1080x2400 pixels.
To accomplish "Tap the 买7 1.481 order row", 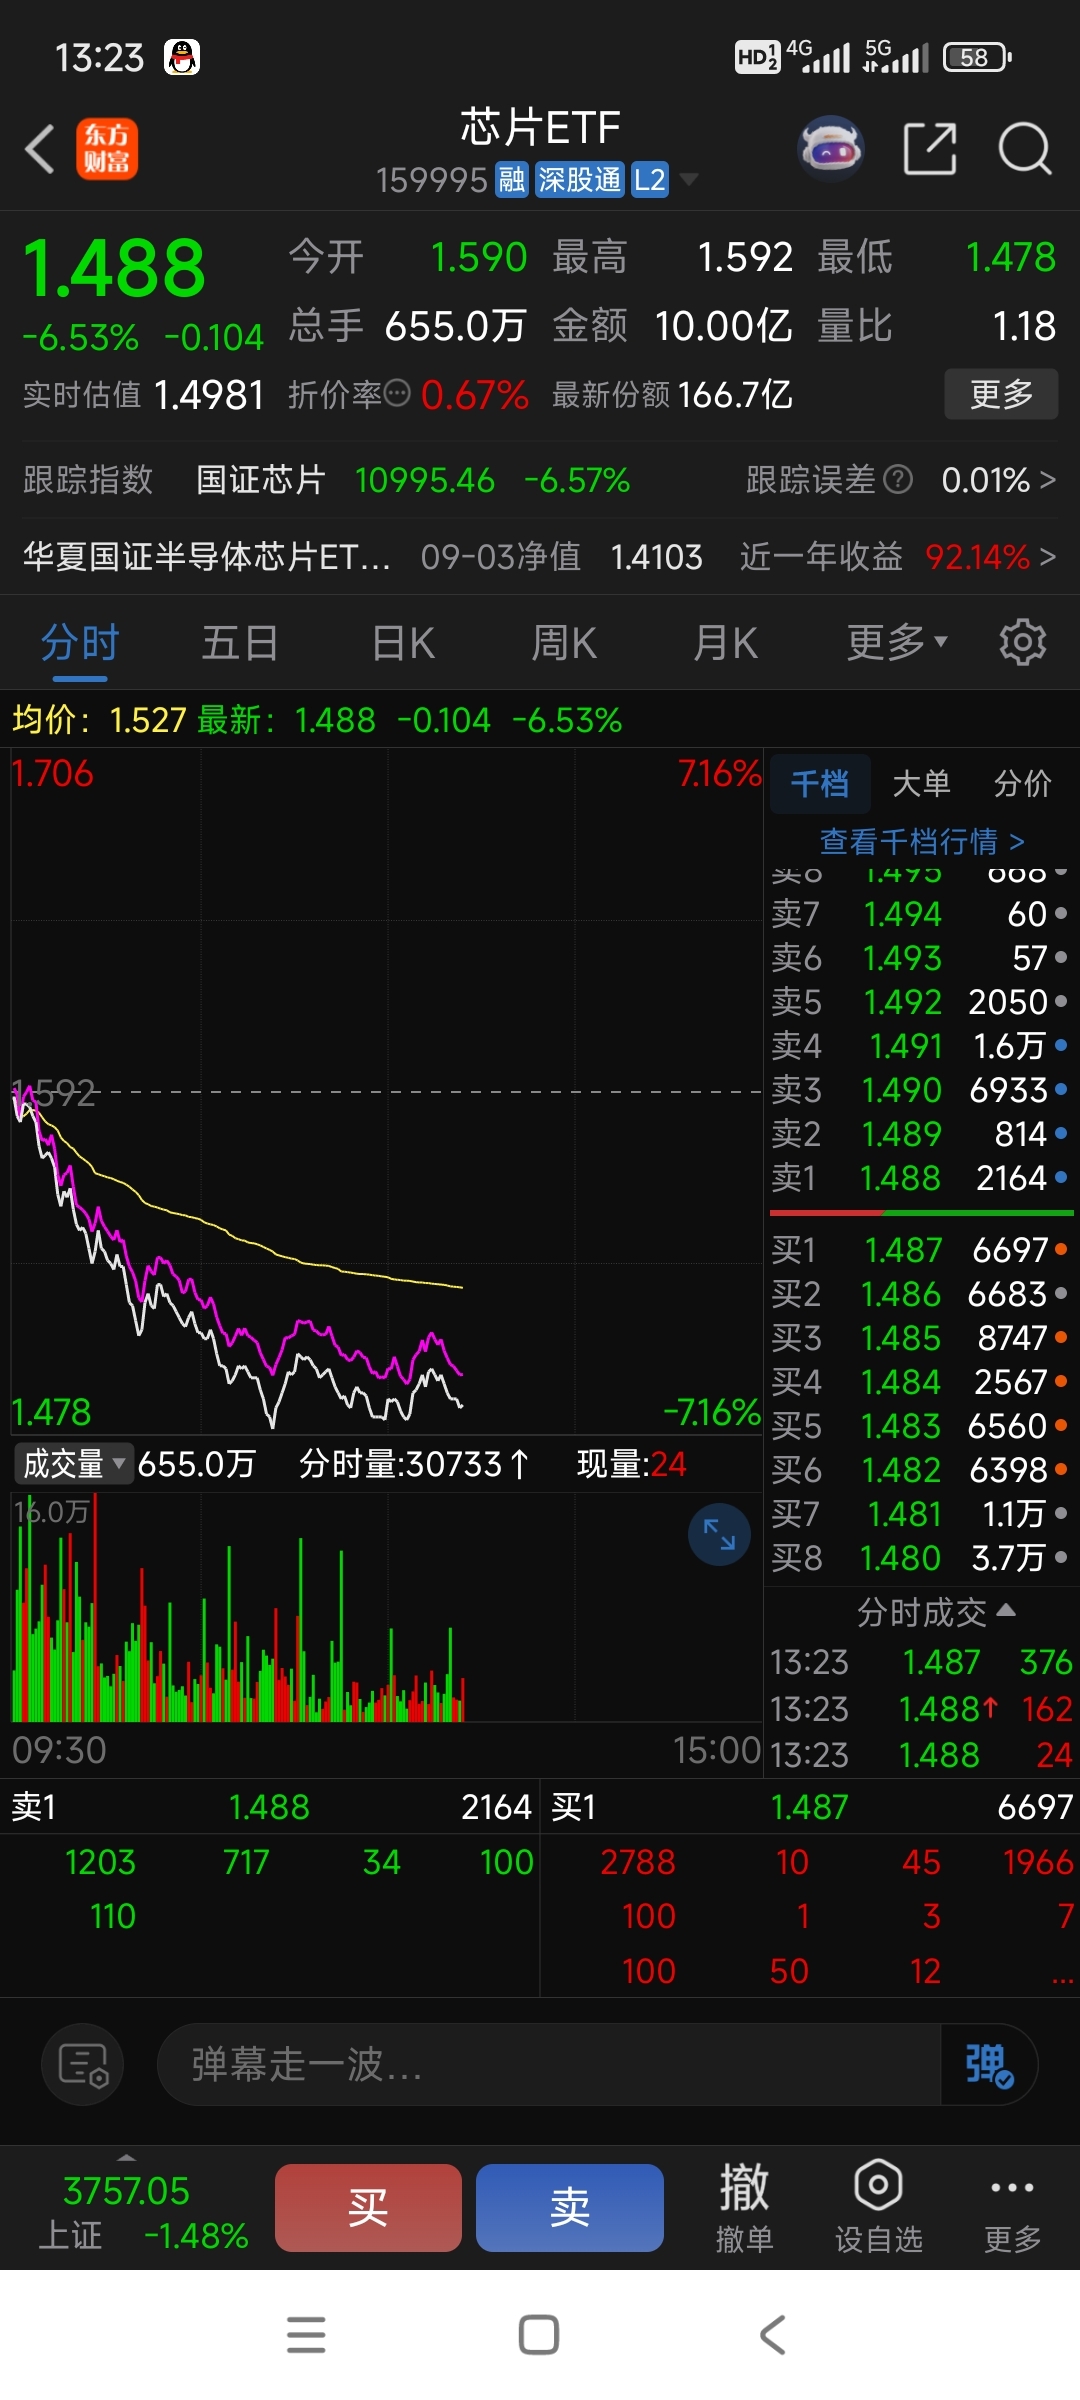I will [920, 1514].
